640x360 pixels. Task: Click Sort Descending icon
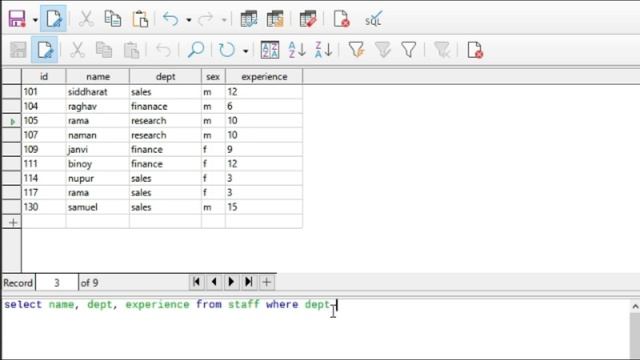324,50
